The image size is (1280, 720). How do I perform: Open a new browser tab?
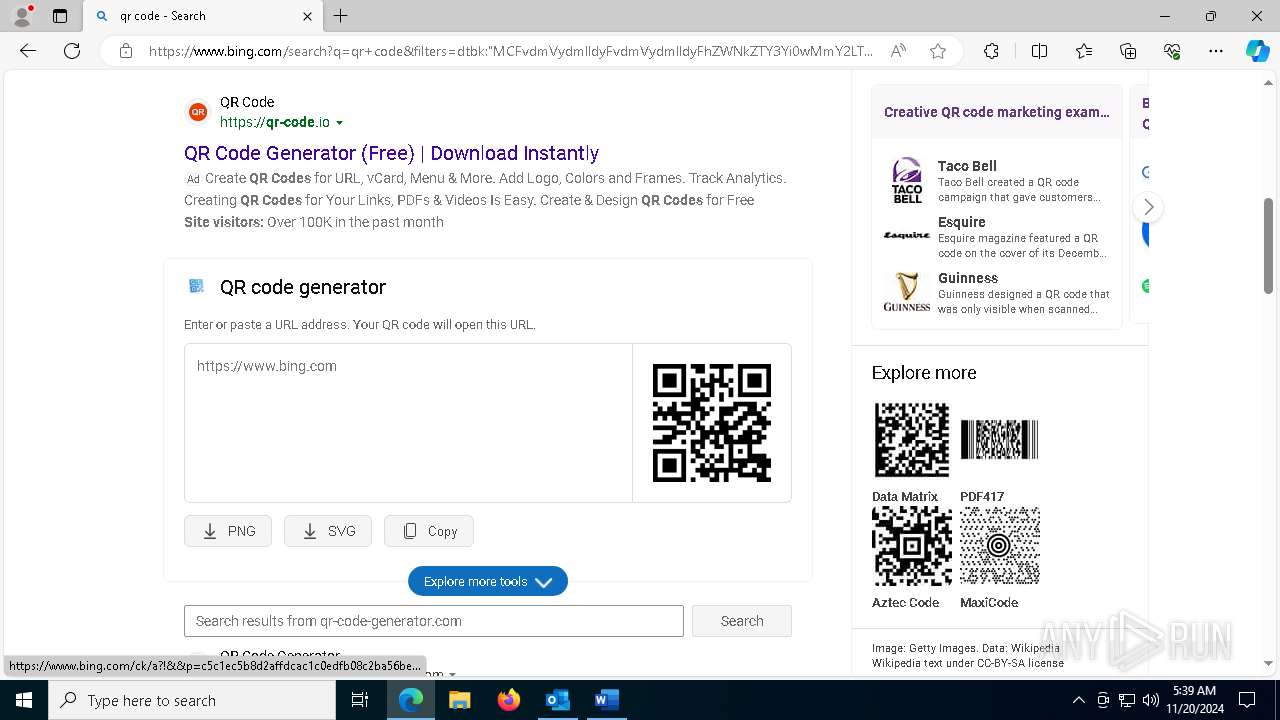click(341, 16)
